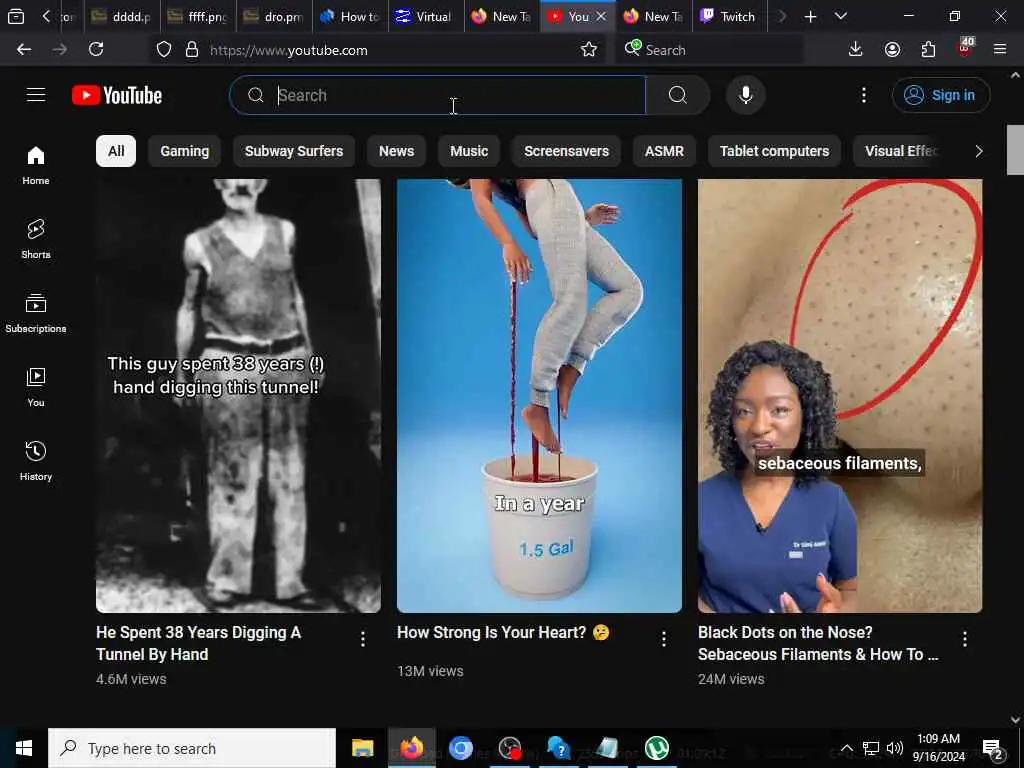The width and height of the screenshot is (1024, 768).
Task: Switch to the dddd.png browser tab
Action: coord(122,17)
